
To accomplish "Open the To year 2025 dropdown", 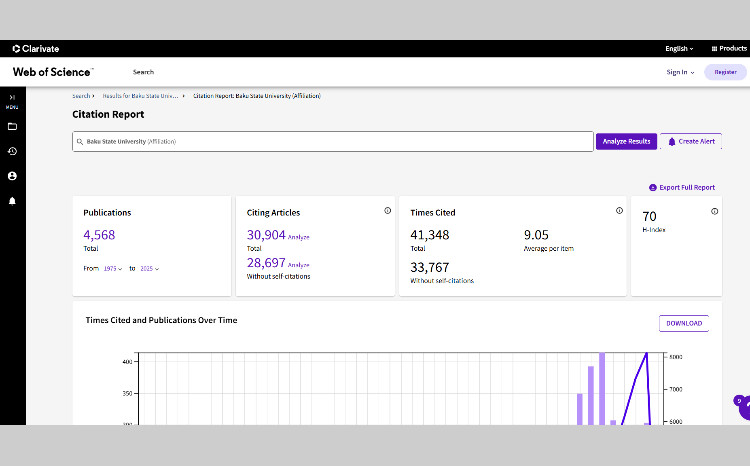I will click(149, 269).
